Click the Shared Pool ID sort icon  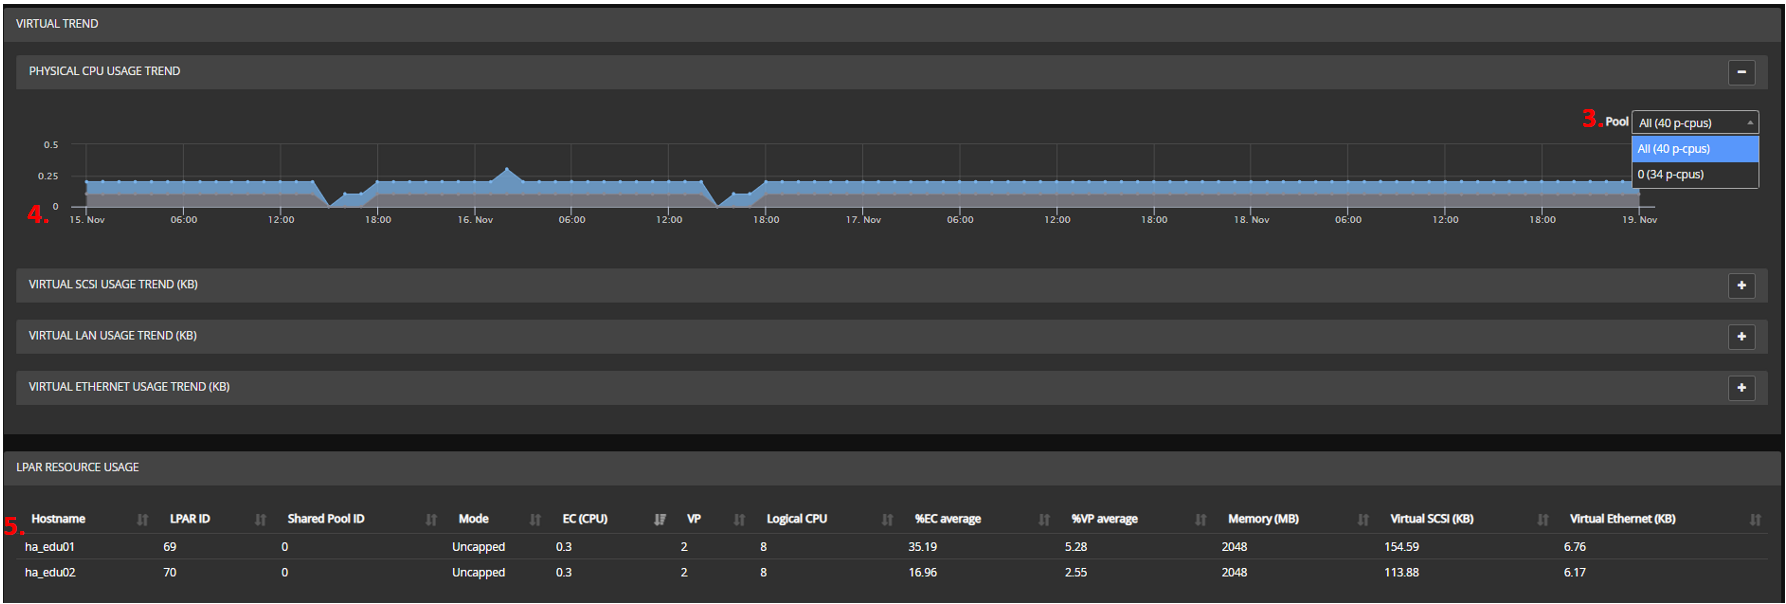tap(432, 519)
